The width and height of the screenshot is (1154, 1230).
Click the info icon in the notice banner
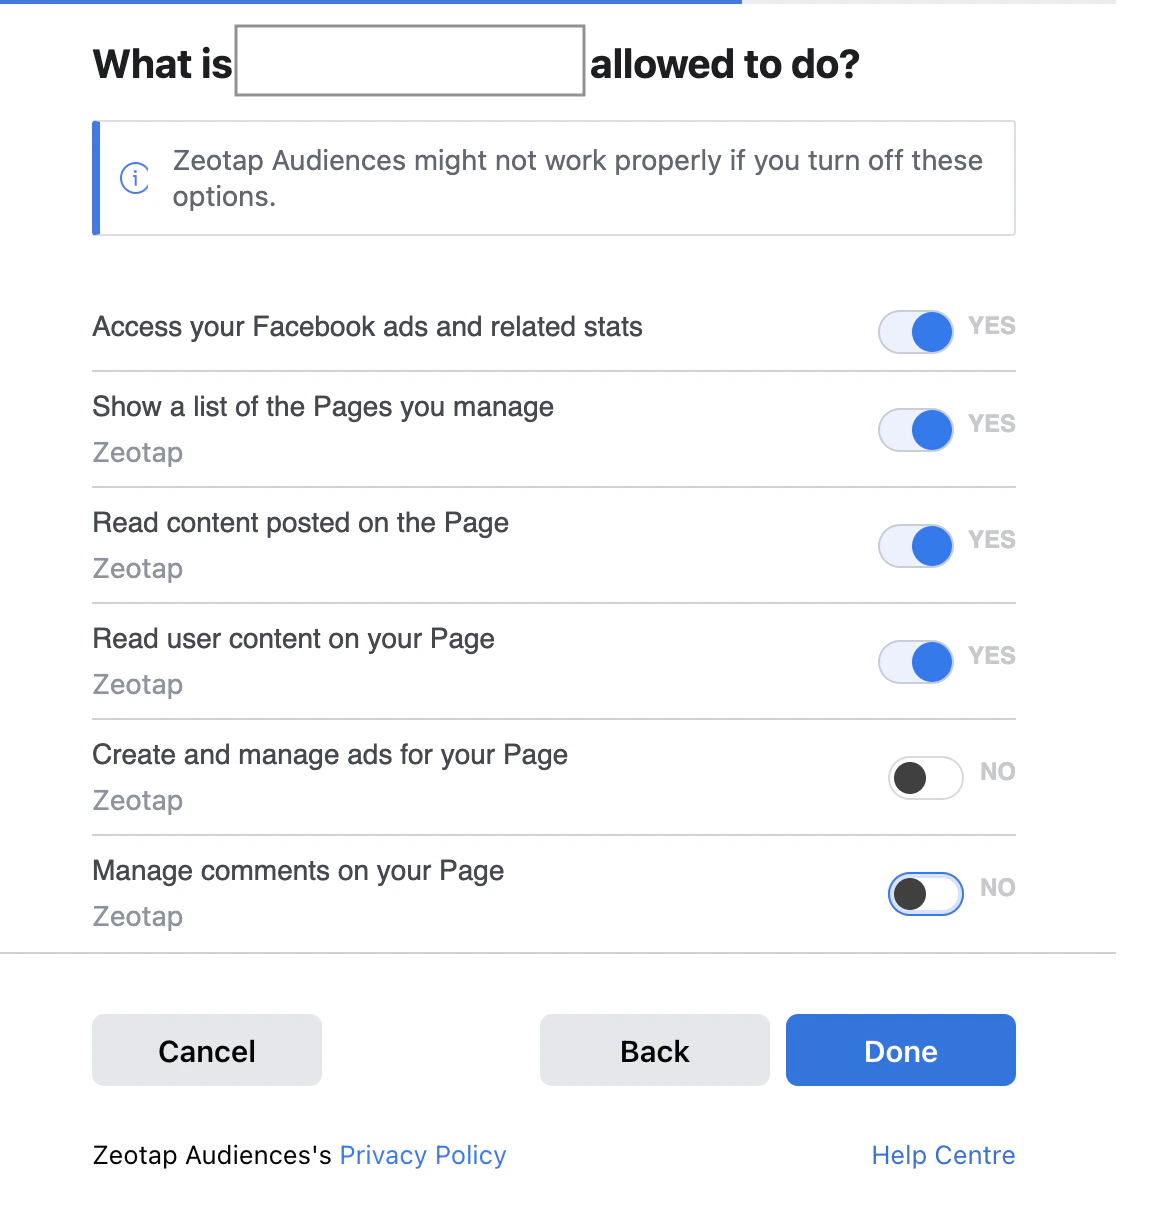coord(135,178)
